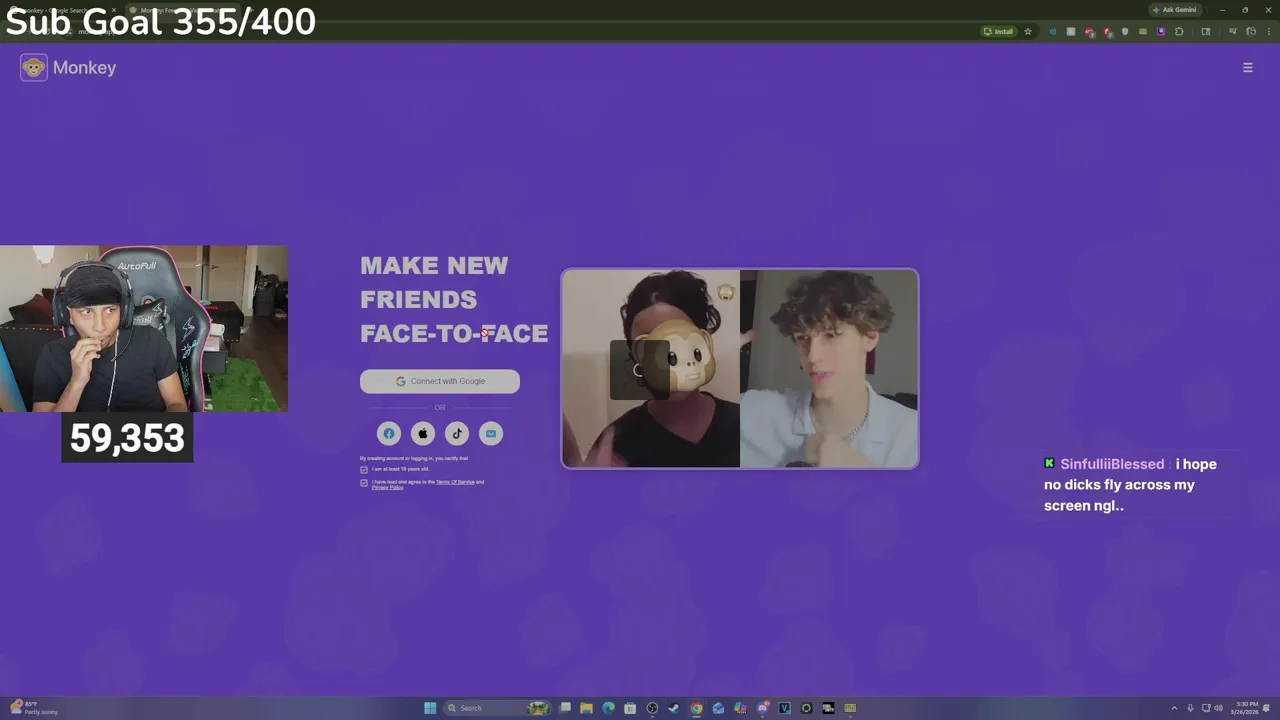This screenshot has height=720, width=1280.
Task: Open Discord from the taskbar
Action: coord(762,708)
